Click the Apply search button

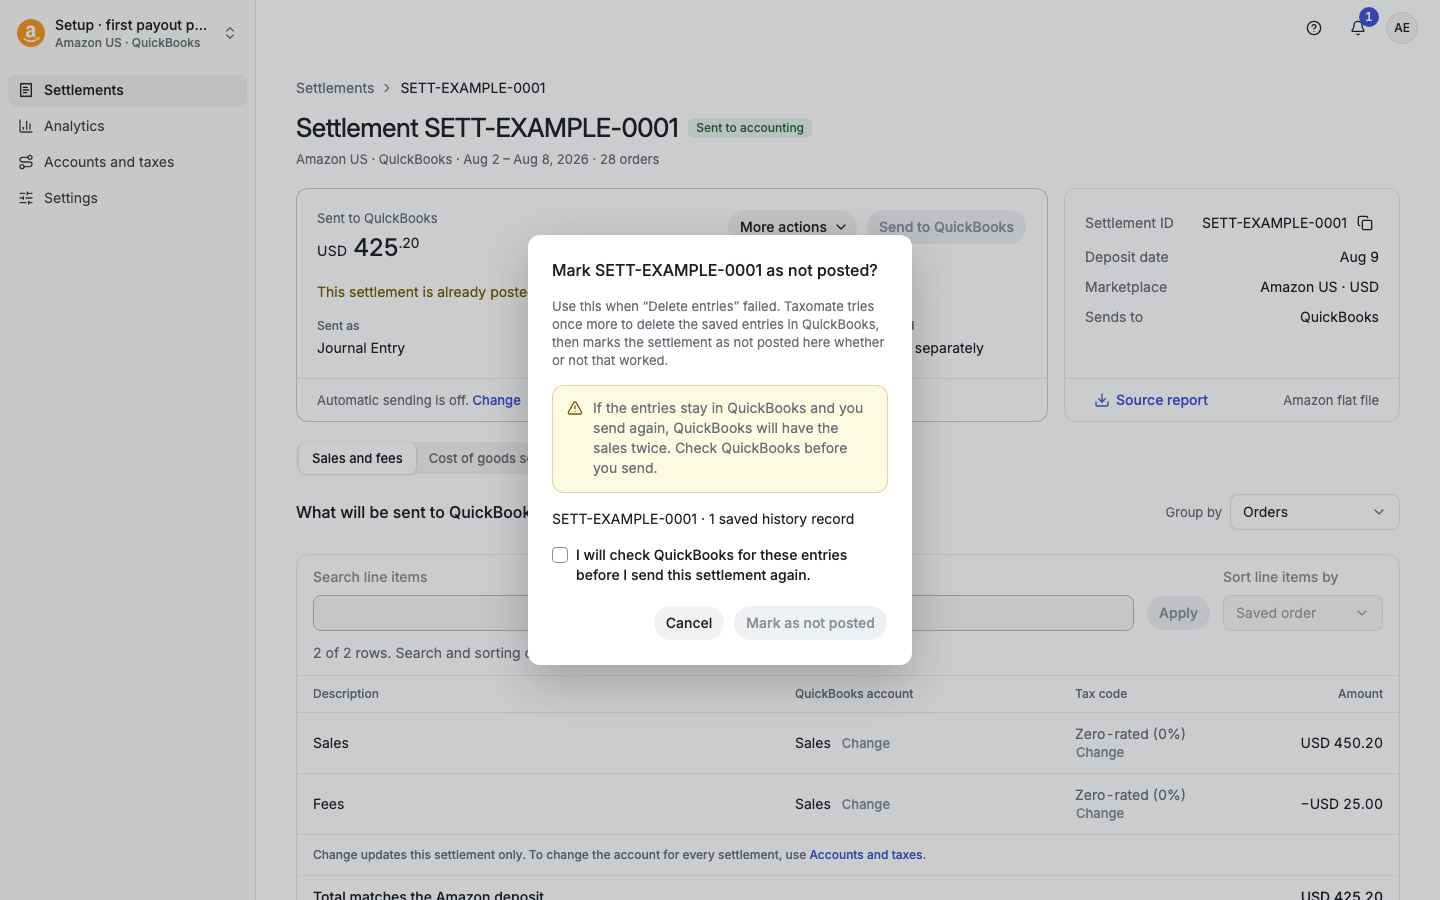click(x=1178, y=613)
